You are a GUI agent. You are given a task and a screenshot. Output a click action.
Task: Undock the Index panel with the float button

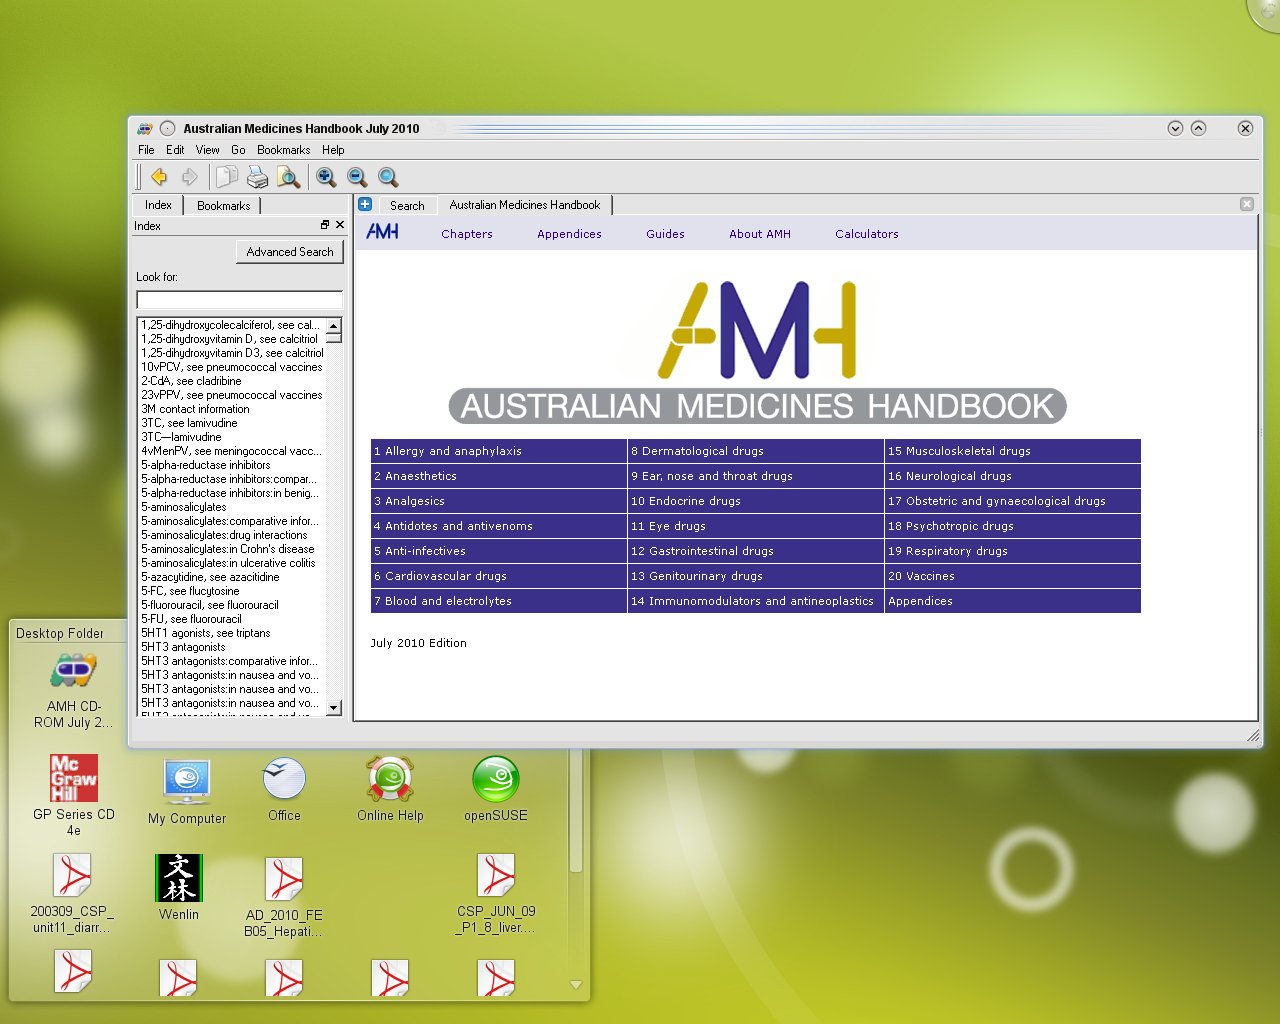[x=323, y=225]
